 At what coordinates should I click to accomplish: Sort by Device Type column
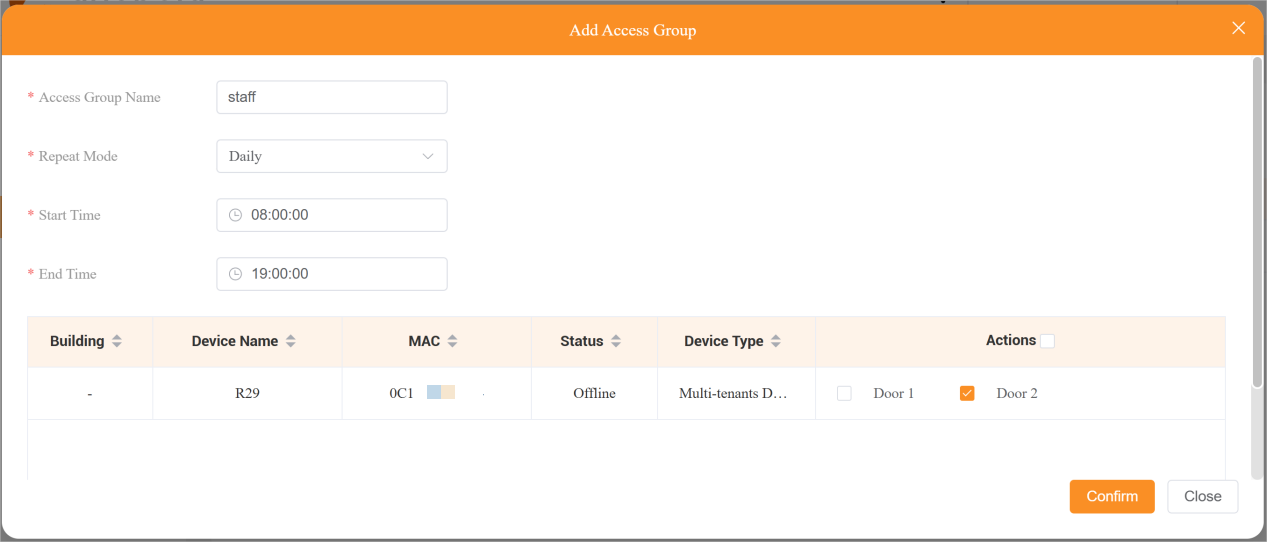click(776, 341)
